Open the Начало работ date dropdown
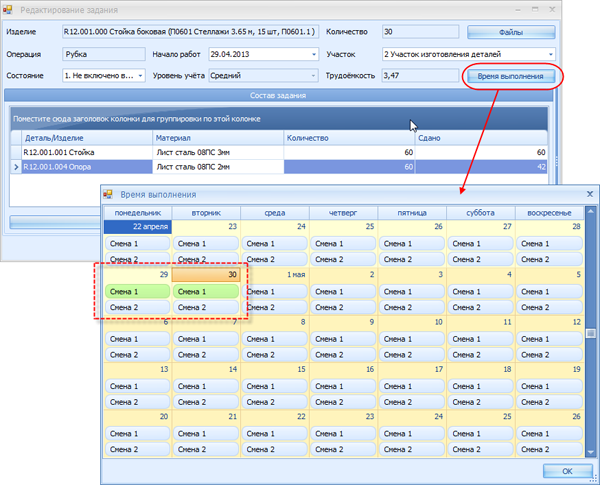 314,54
